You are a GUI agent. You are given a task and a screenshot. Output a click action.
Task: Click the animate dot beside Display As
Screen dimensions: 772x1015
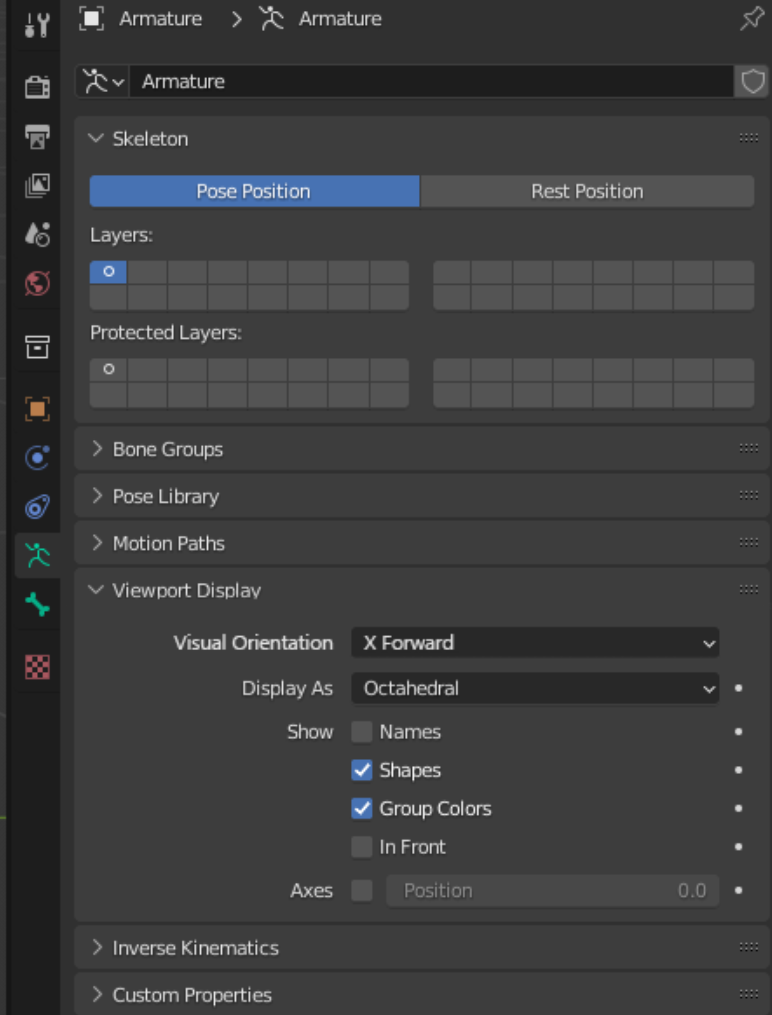(x=738, y=688)
